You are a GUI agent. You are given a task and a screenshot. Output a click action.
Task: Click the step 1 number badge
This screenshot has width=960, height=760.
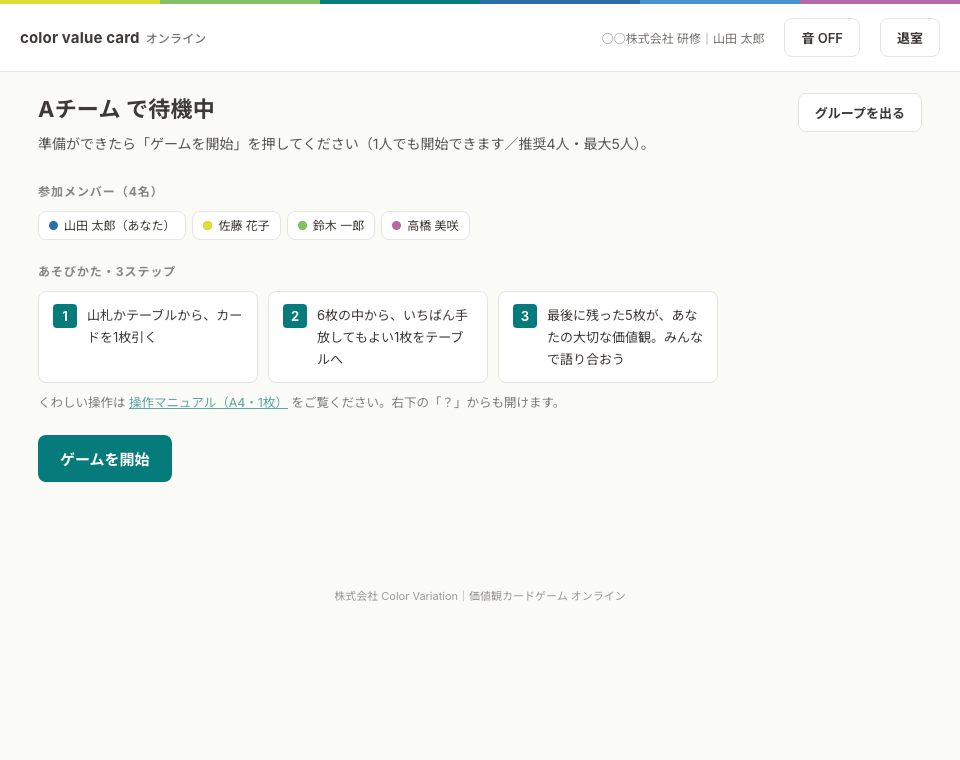pos(65,316)
